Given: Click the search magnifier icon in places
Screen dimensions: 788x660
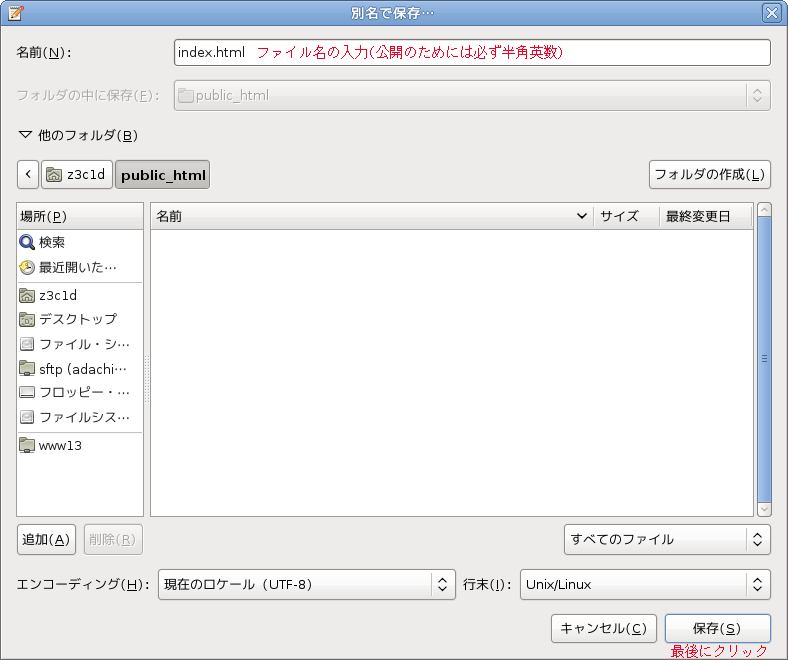Looking at the screenshot, I should pos(27,242).
